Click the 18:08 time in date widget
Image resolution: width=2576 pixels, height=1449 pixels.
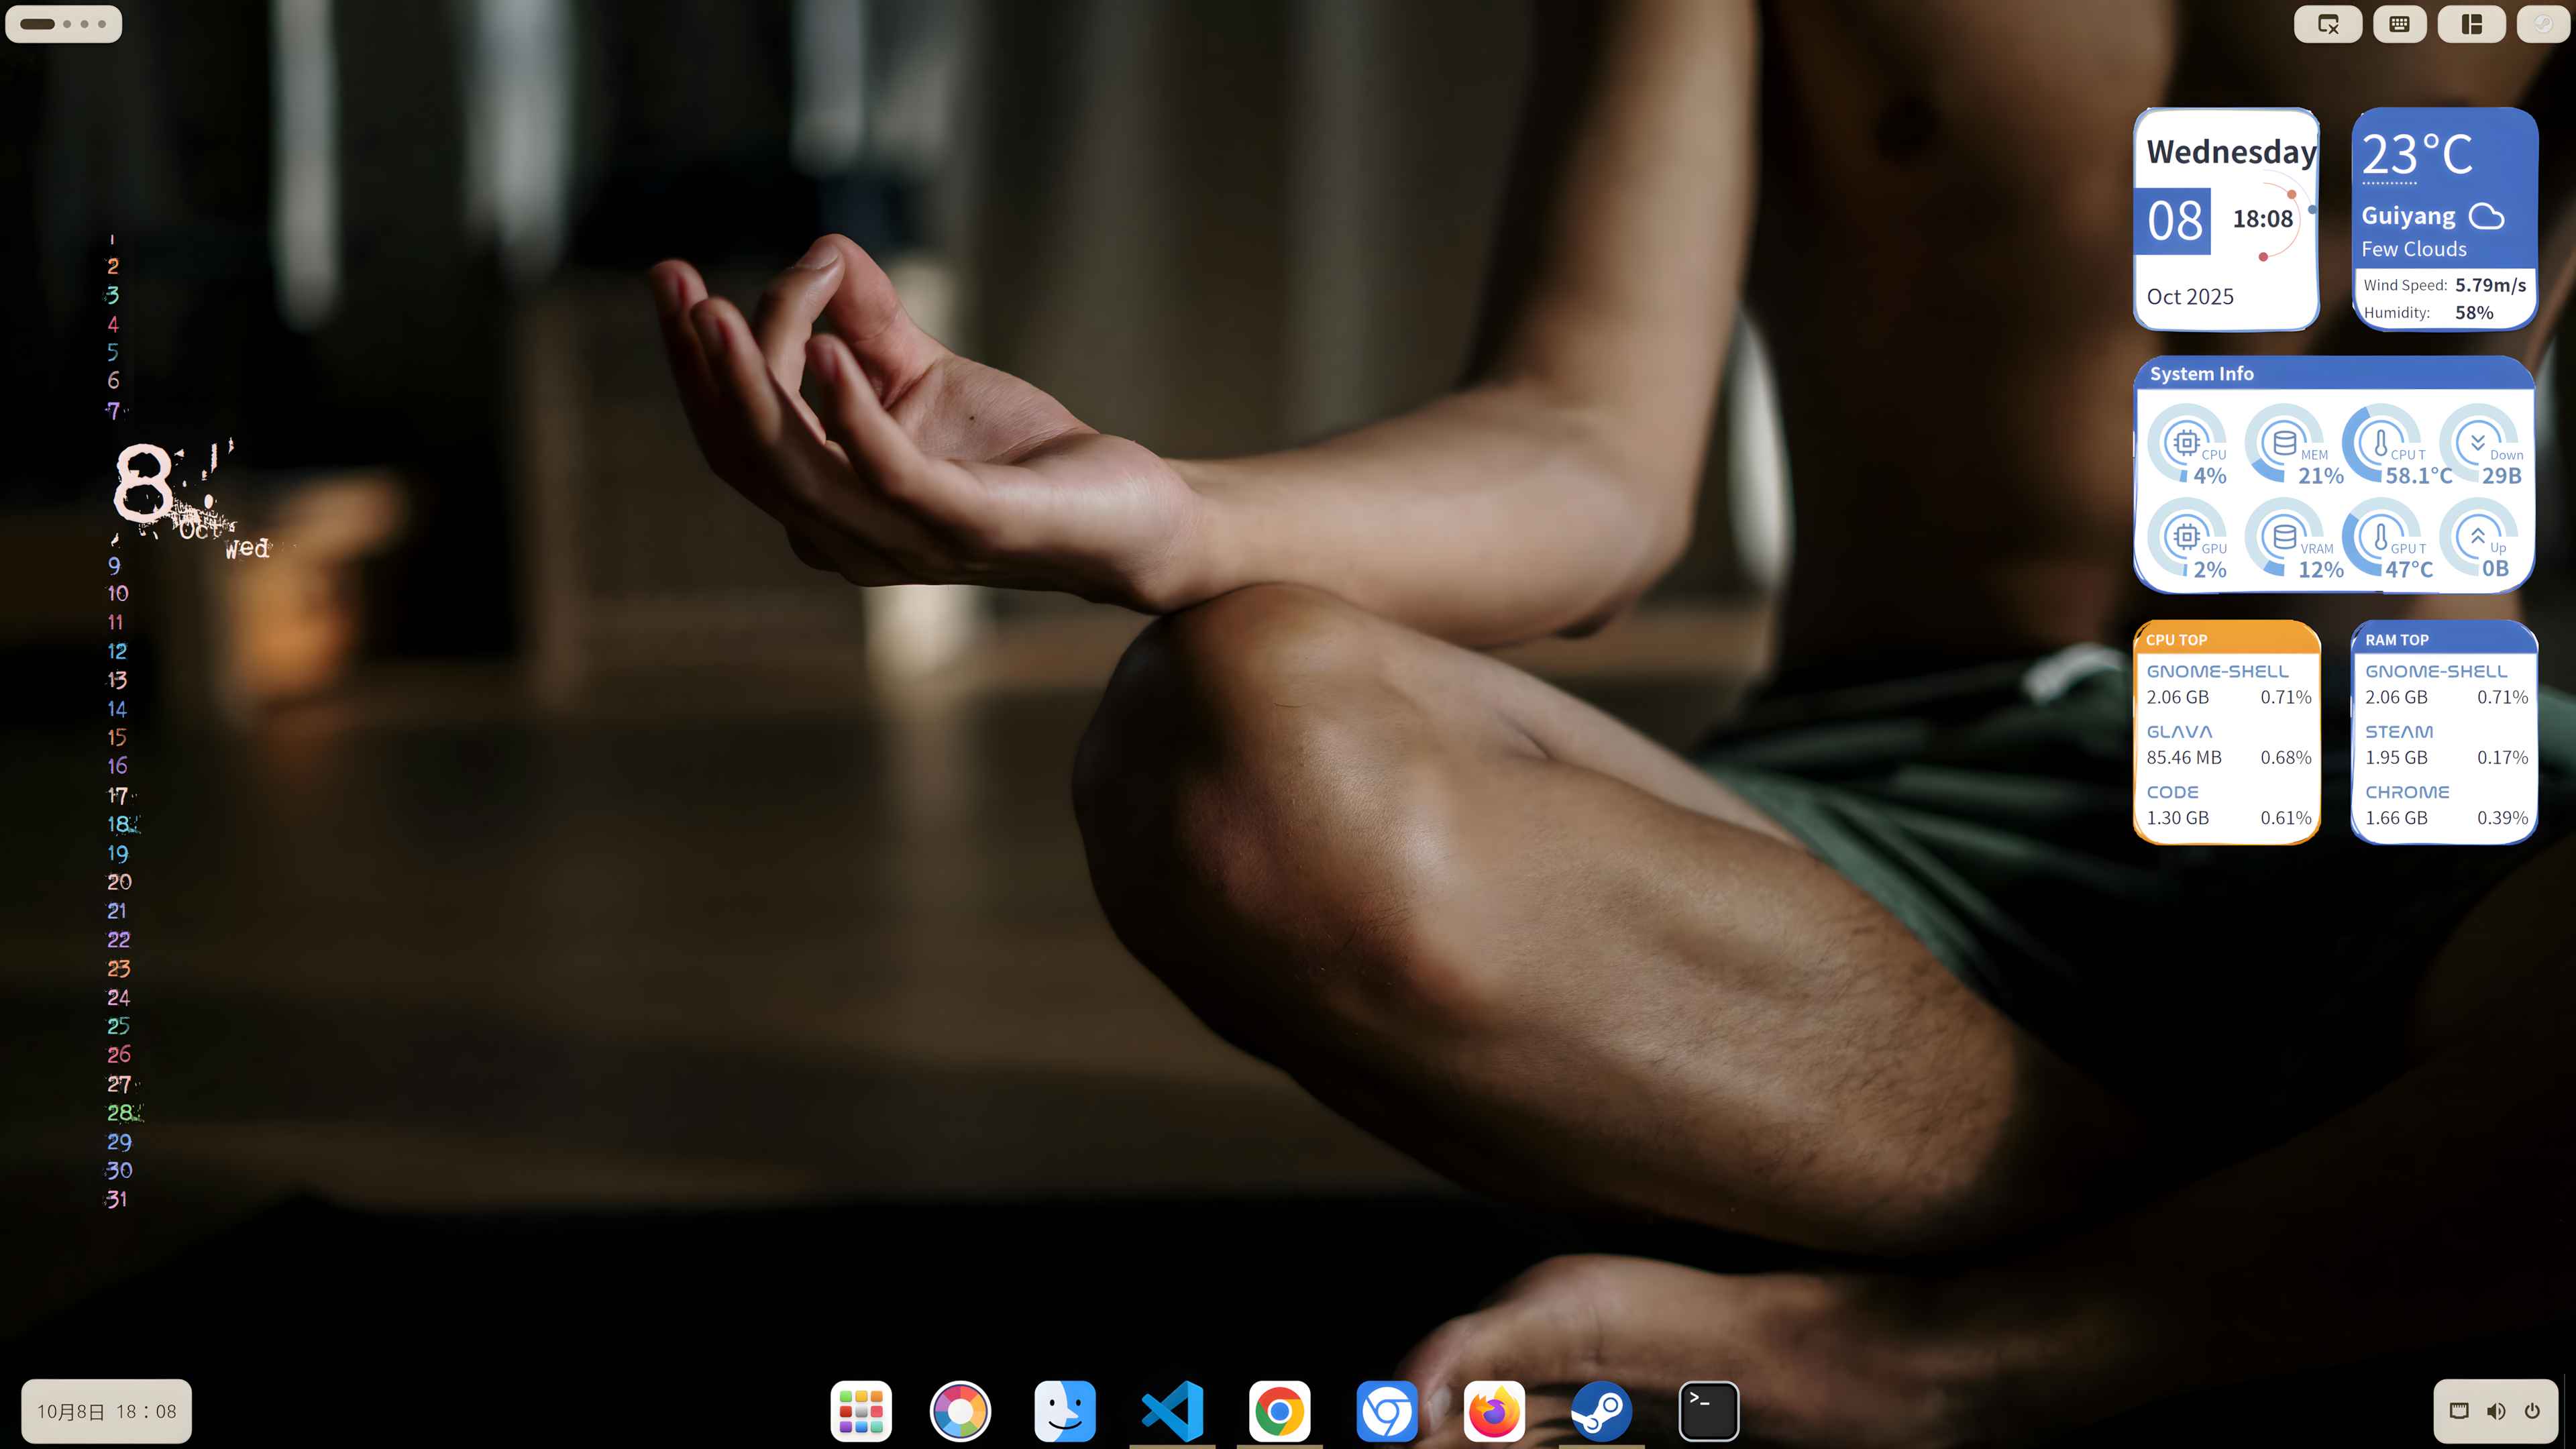2263,219
